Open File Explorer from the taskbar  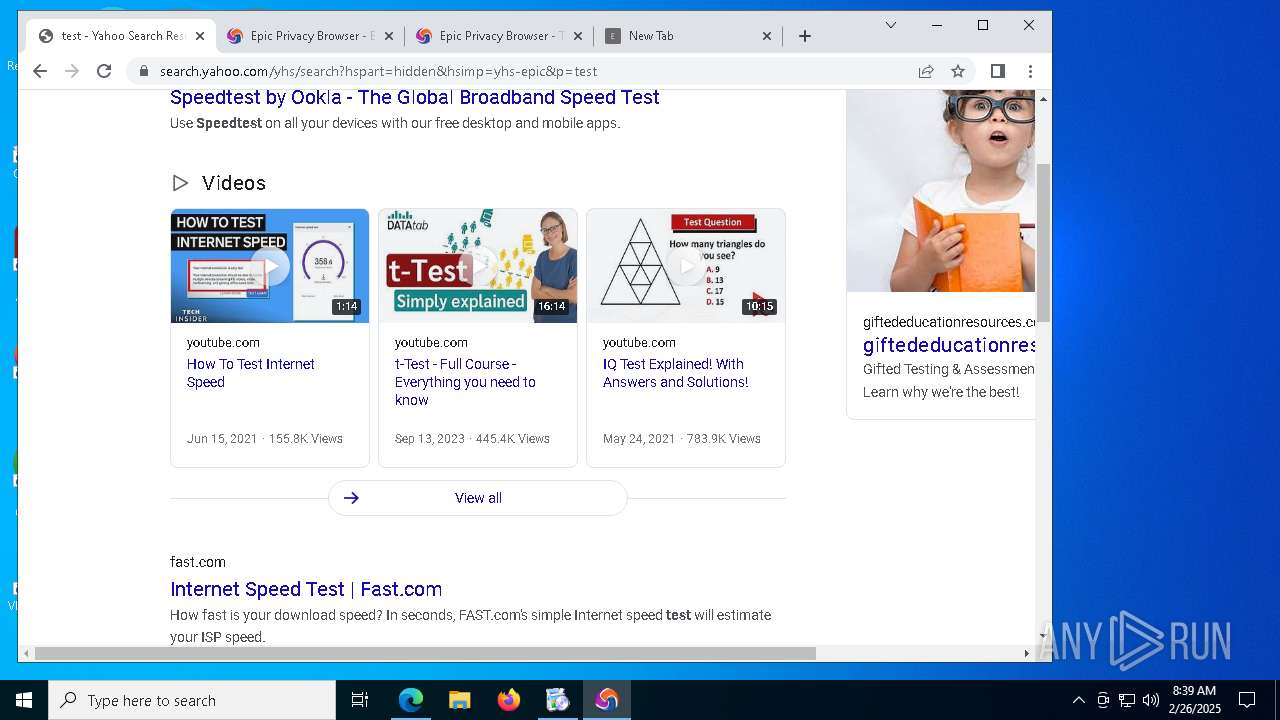point(459,700)
